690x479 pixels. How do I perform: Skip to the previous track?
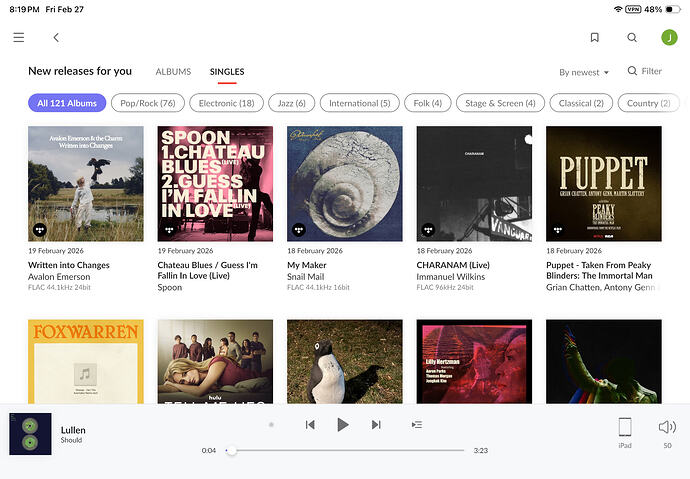(x=310, y=425)
